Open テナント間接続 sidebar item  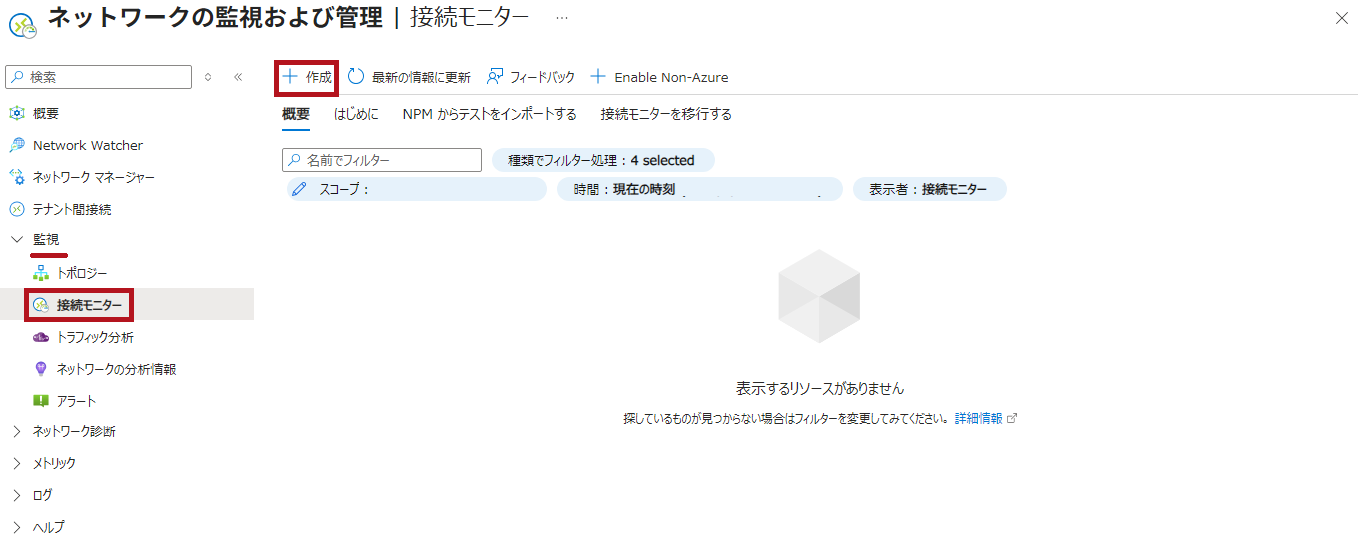click(x=72, y=209)
